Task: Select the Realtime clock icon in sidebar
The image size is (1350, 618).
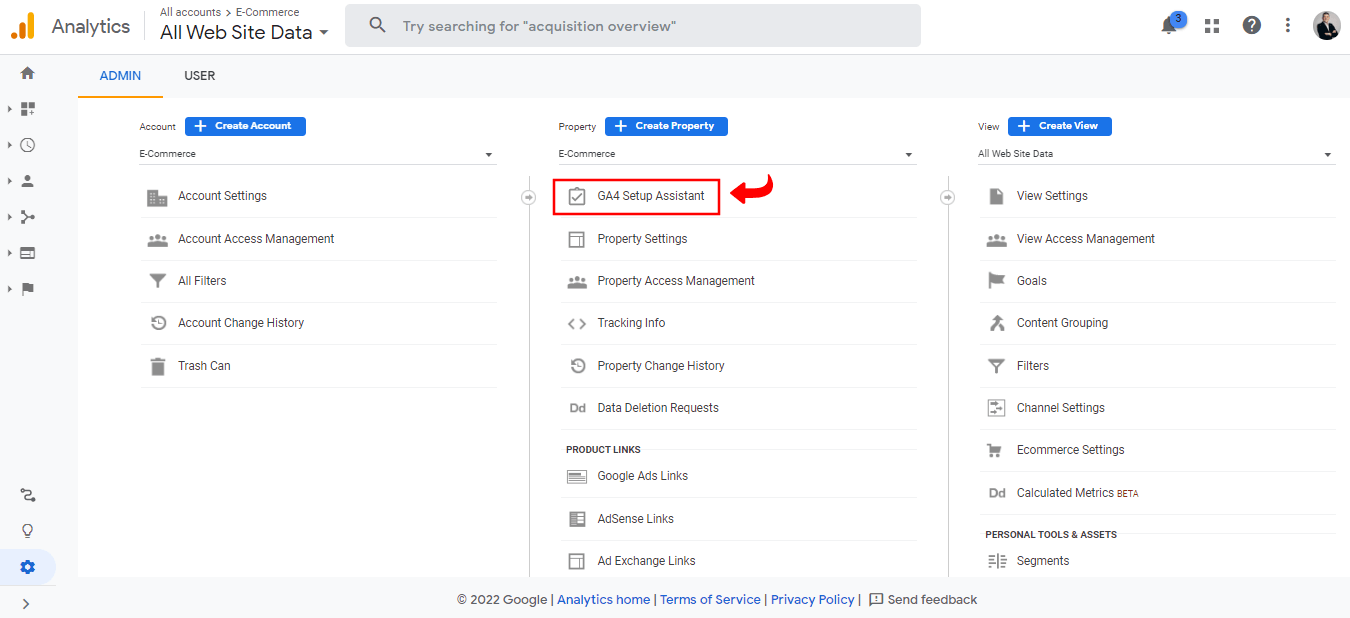Action: point(27,145)
